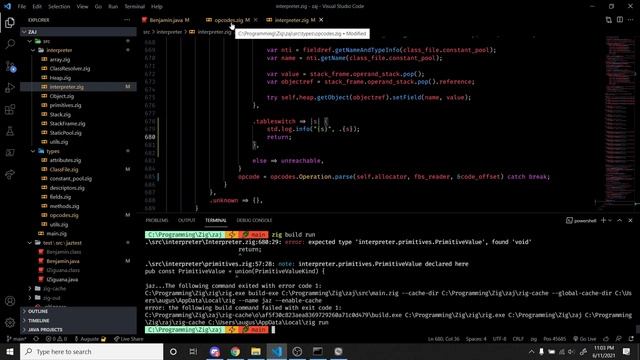Open the File menu
The width and height of the screenshot is (640, 360).
[x=22, y=7]
